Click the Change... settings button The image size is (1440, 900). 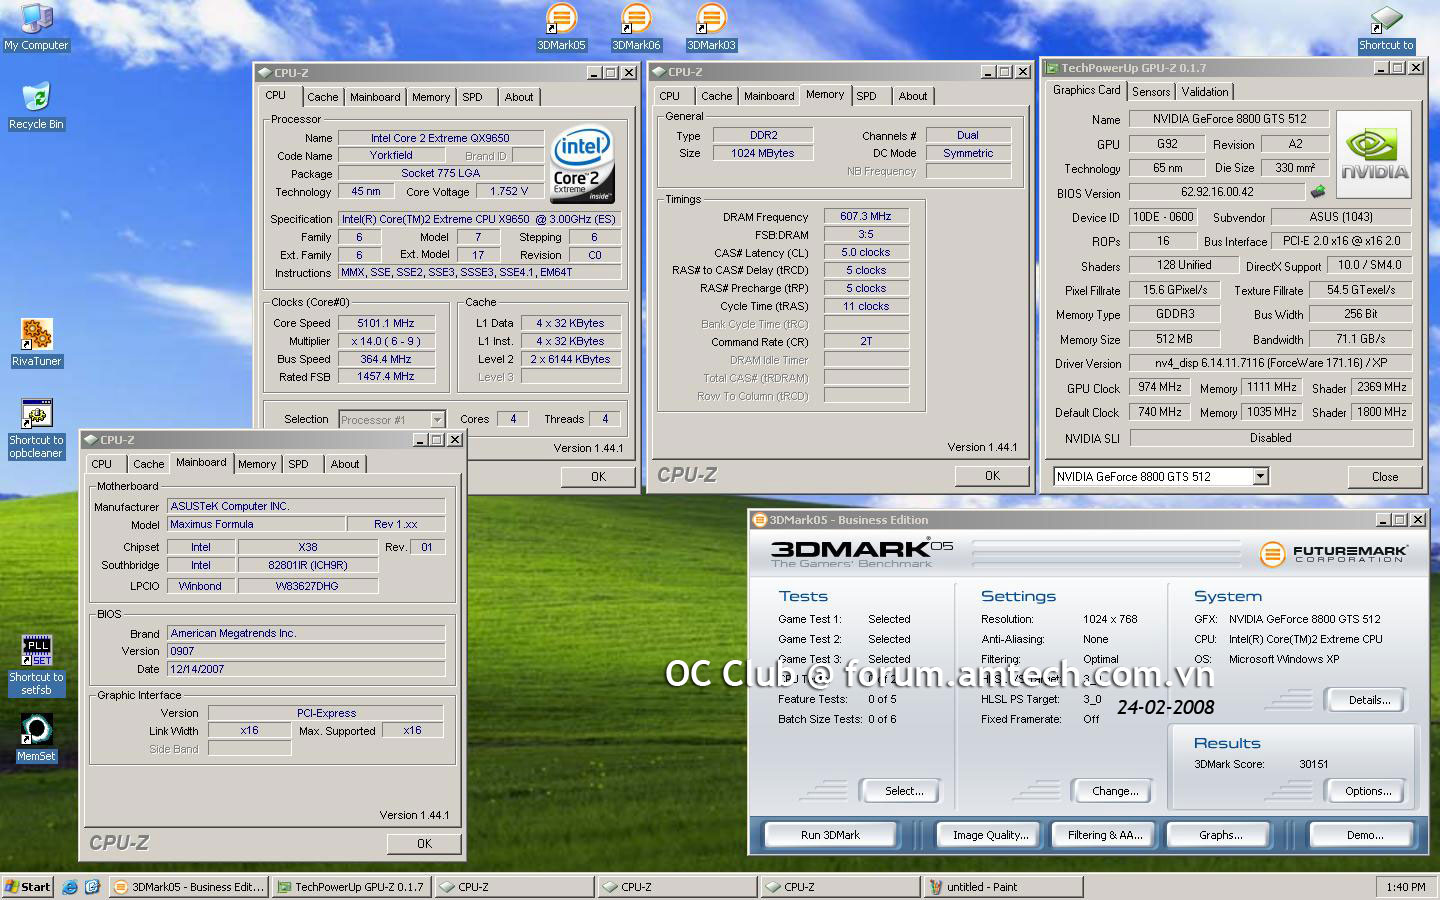point(1115,791)
